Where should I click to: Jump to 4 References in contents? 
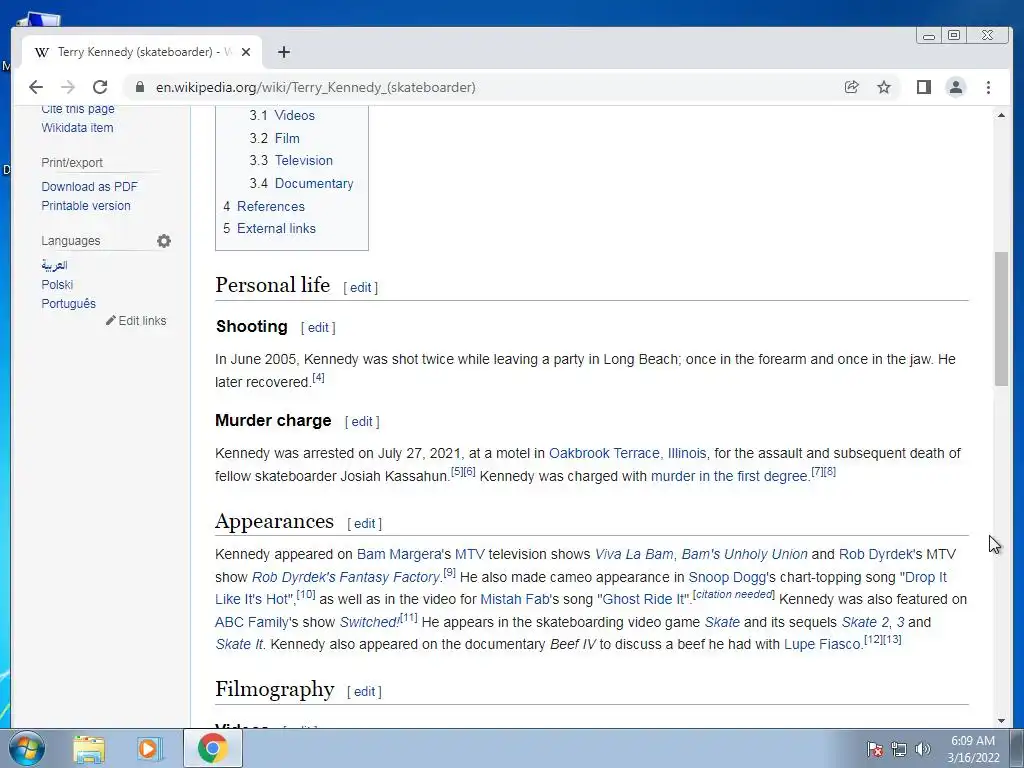point(264,206)
